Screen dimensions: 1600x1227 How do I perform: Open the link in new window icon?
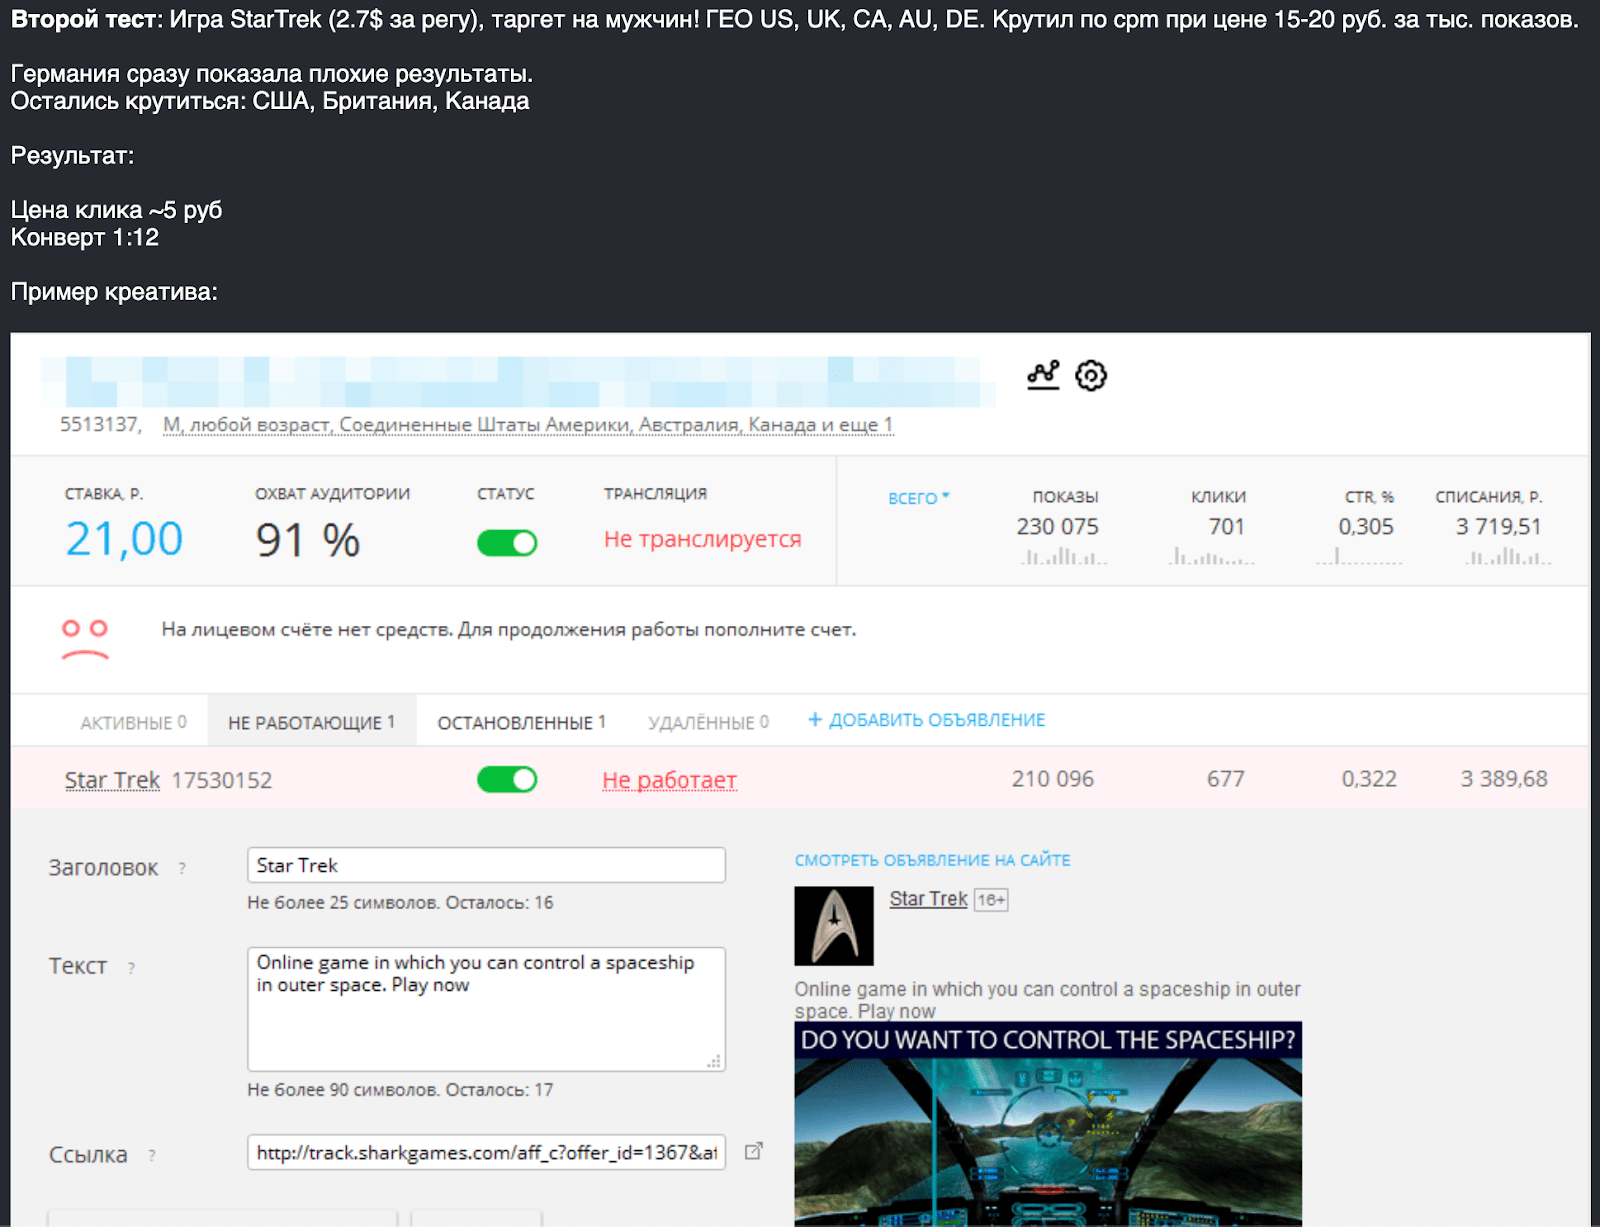tap(754, 1152)
